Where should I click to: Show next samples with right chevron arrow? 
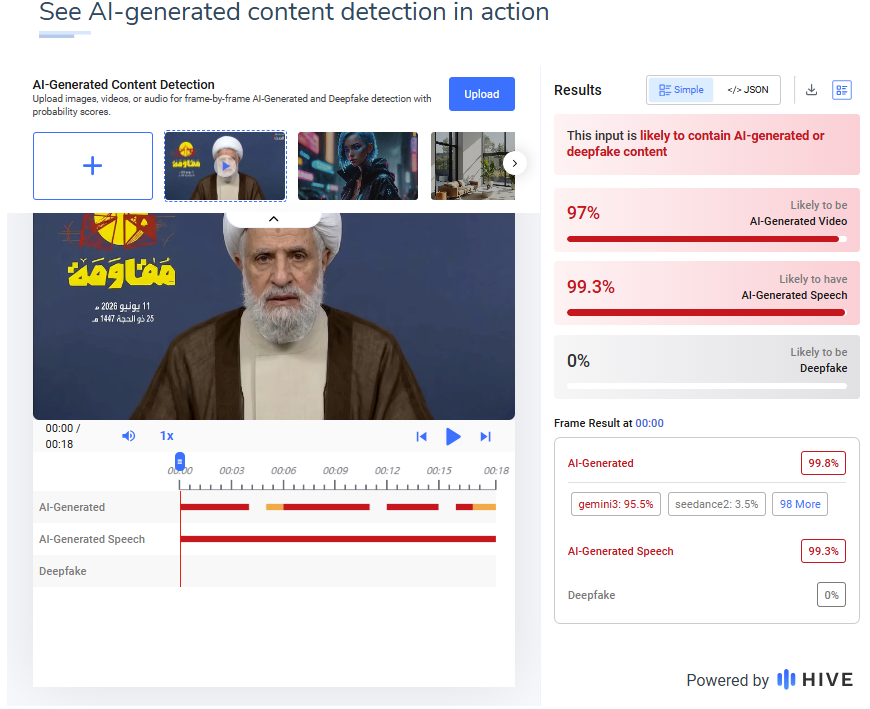pos(514,163)
